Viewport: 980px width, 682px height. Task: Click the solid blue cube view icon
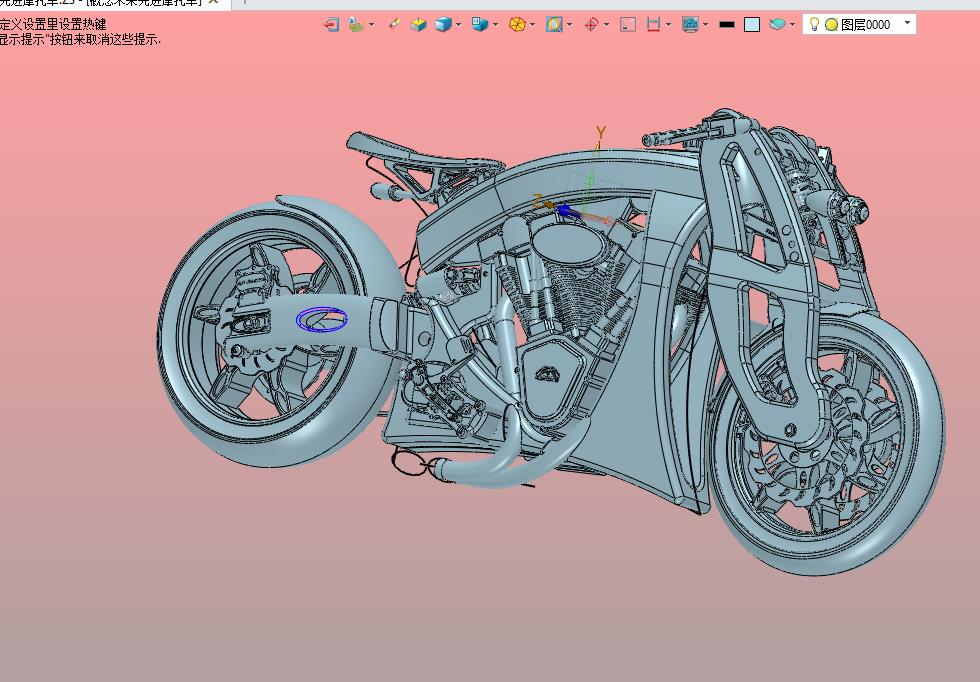click(443, 24)
